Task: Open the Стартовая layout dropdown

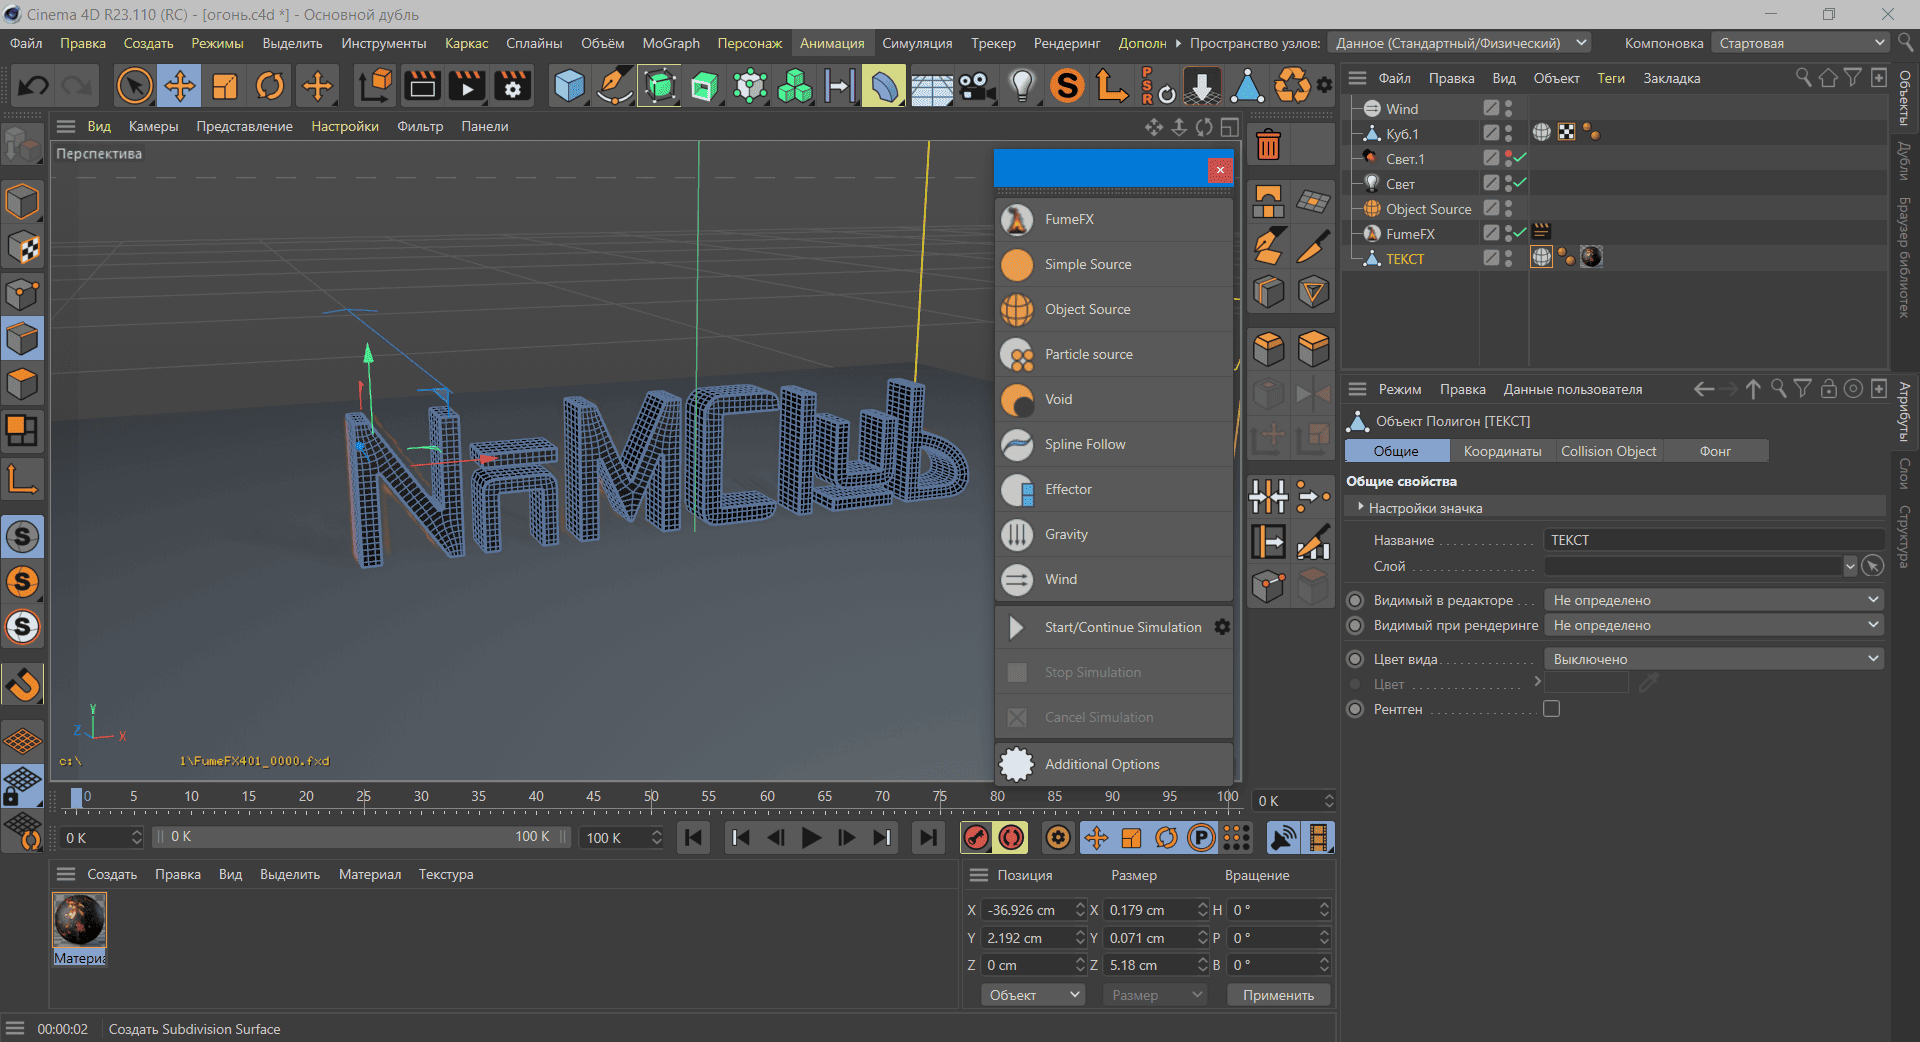Action: point(1801,43)
